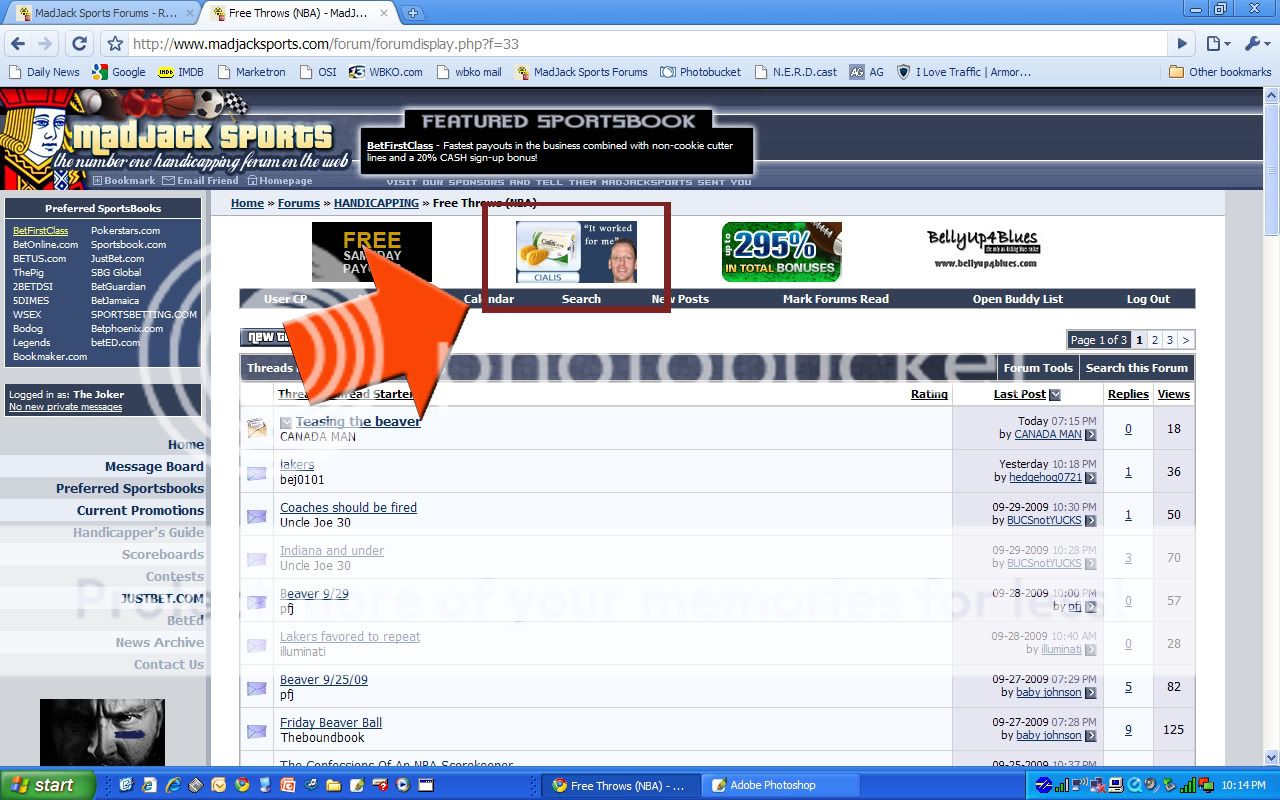1280x800 pixels.
Task: Click the BetFirstClass featured sportsbook link
Action: [x=399, y=146]
